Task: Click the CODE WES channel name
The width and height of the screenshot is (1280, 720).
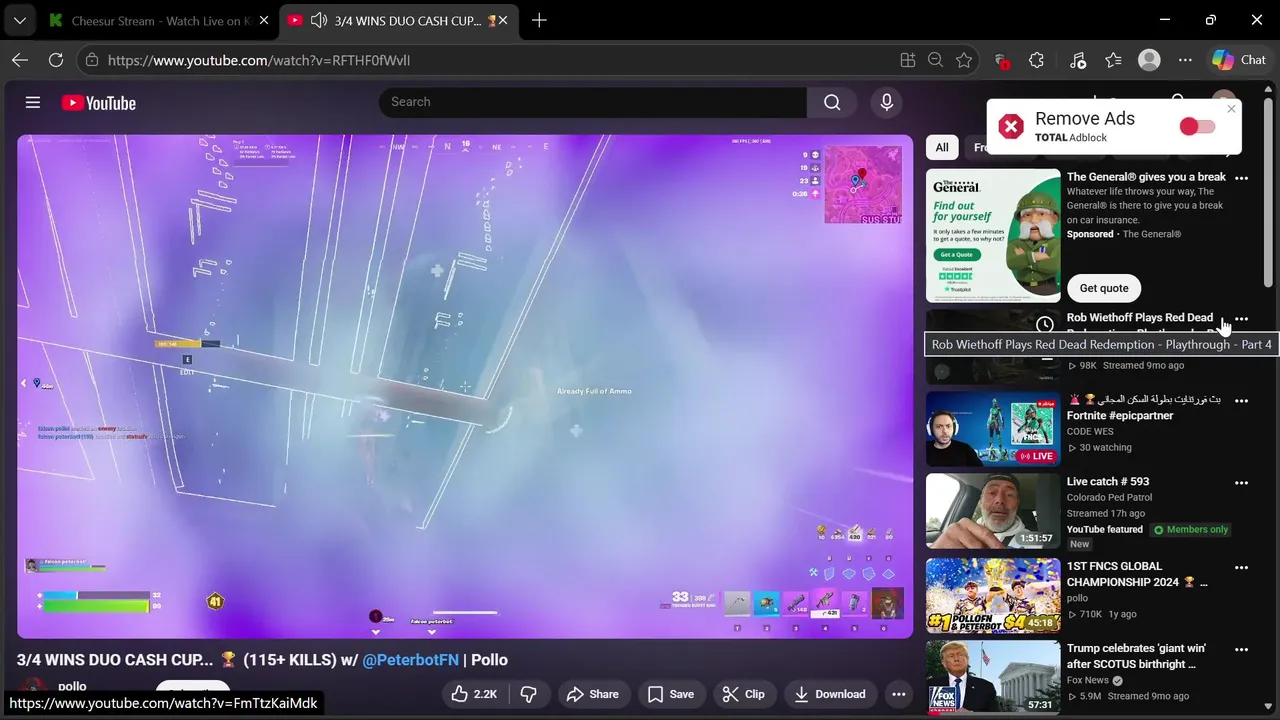Action: (x=1090, y=432)
